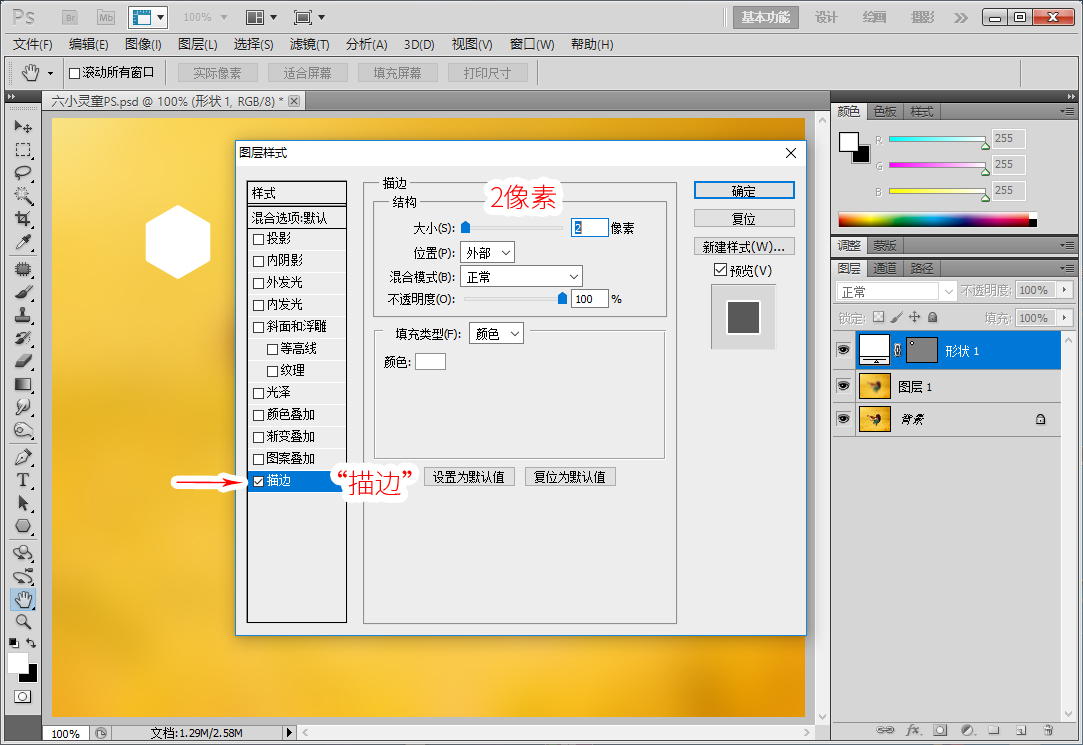This screenshot has height=745, width=1083.
Task: Click the 确定 OK button
Action: tap(744, 191)
